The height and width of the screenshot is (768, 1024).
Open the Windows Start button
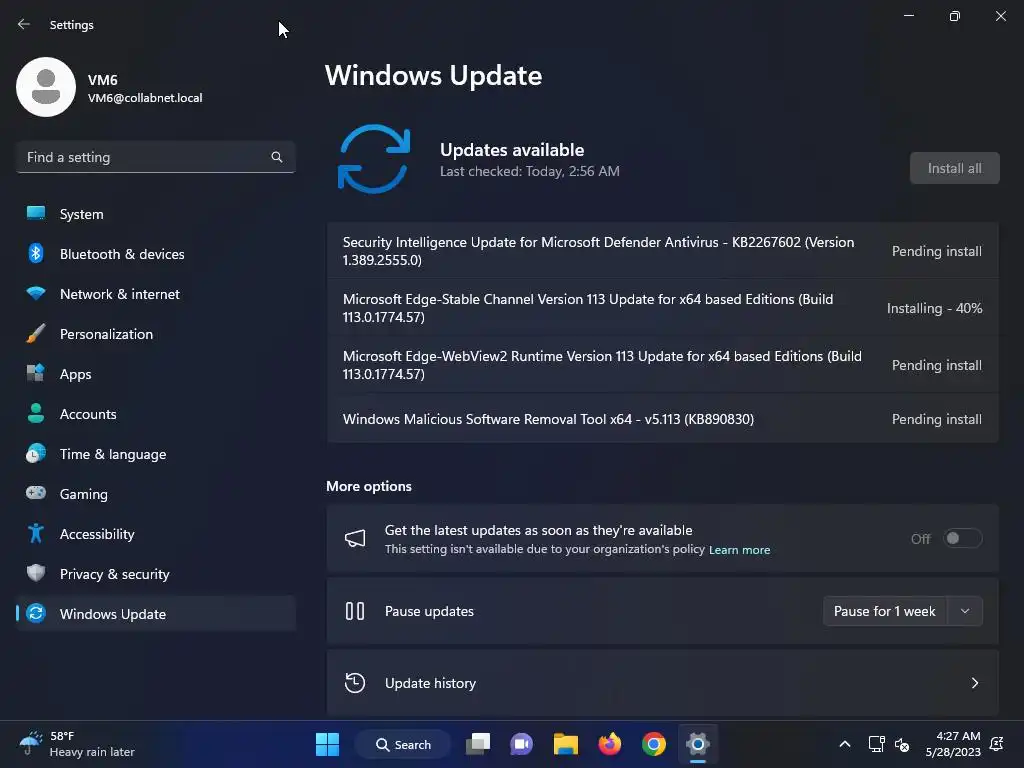(x=327, y=744)
